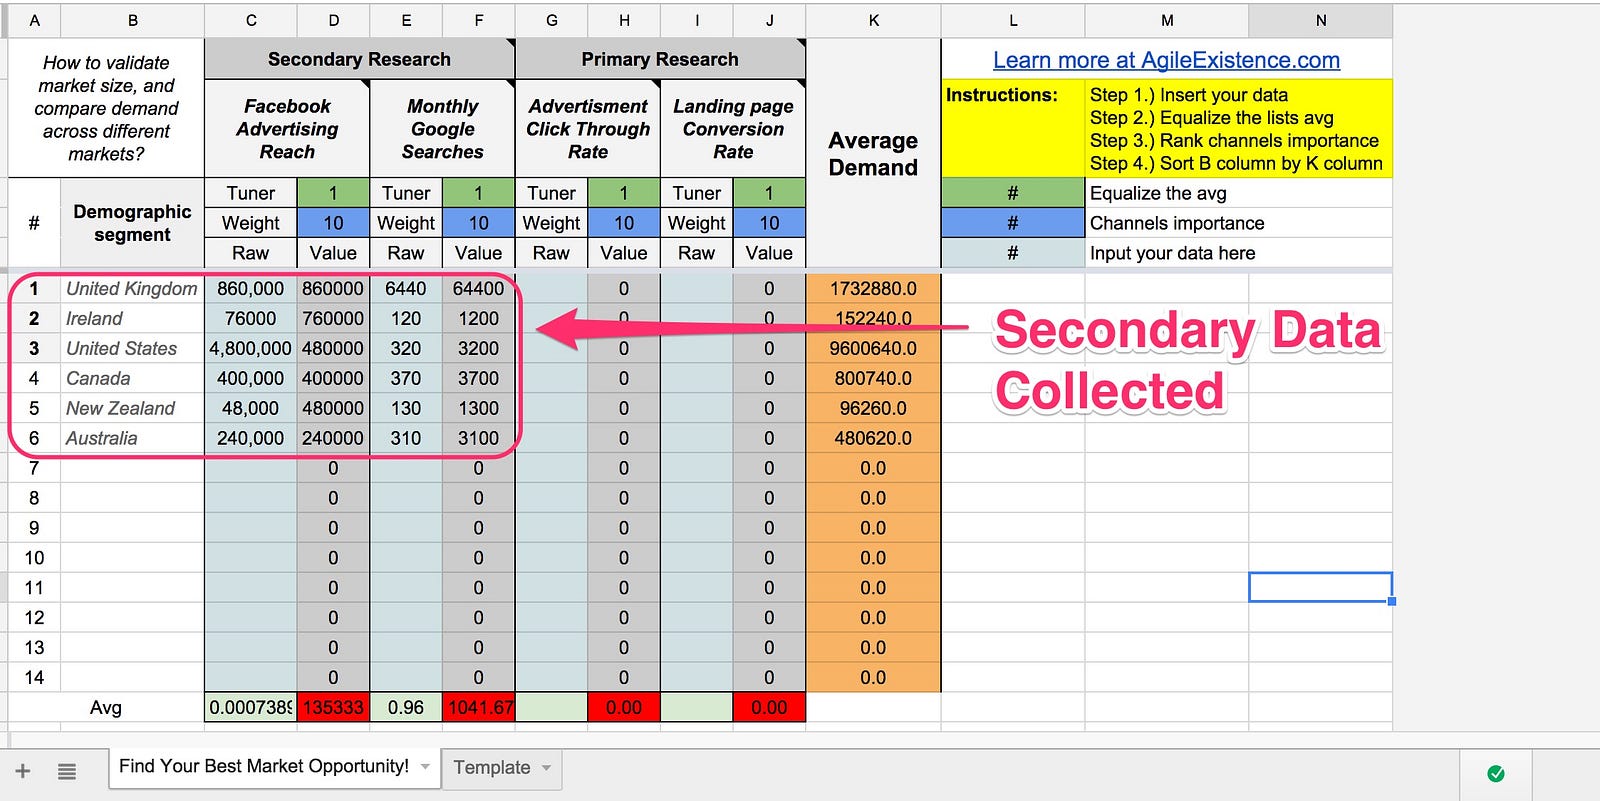
Task: Click Australia raw reach 240,000
Action: coord(251,439)
